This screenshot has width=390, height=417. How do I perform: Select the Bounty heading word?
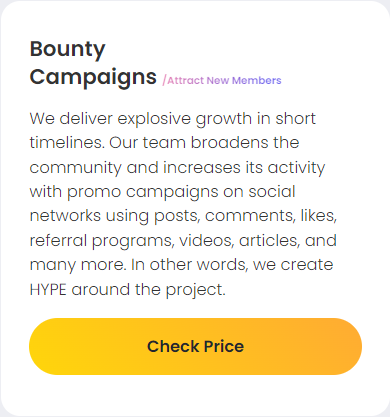point(67,50)
